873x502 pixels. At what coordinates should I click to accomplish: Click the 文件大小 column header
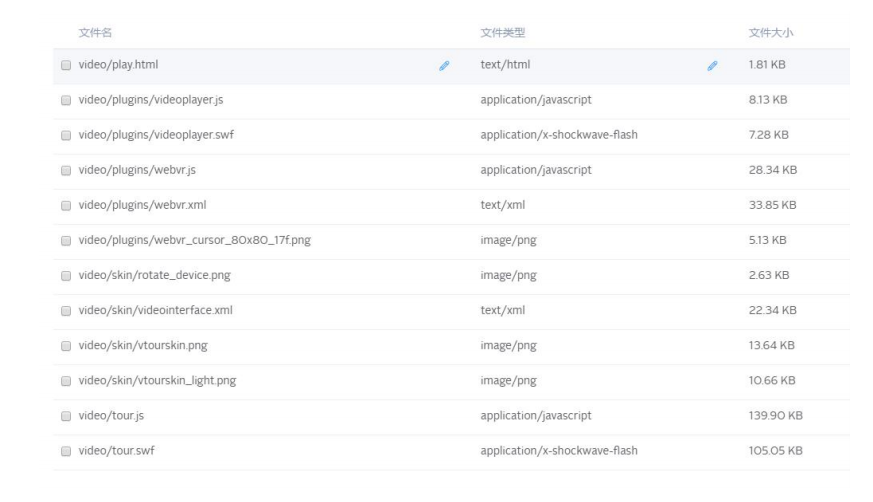[771, 33]
